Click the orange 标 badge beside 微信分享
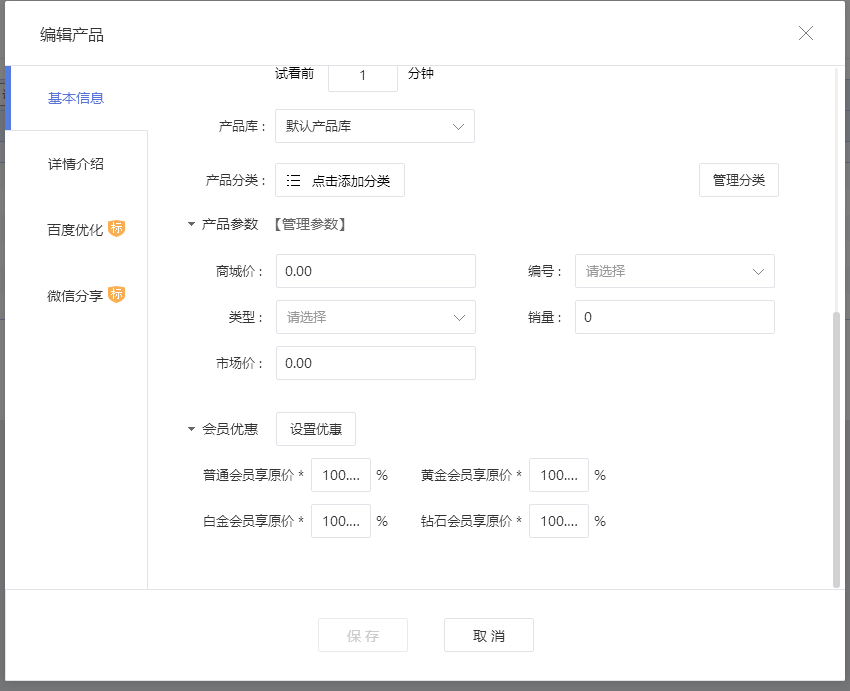 coord(117,294)
